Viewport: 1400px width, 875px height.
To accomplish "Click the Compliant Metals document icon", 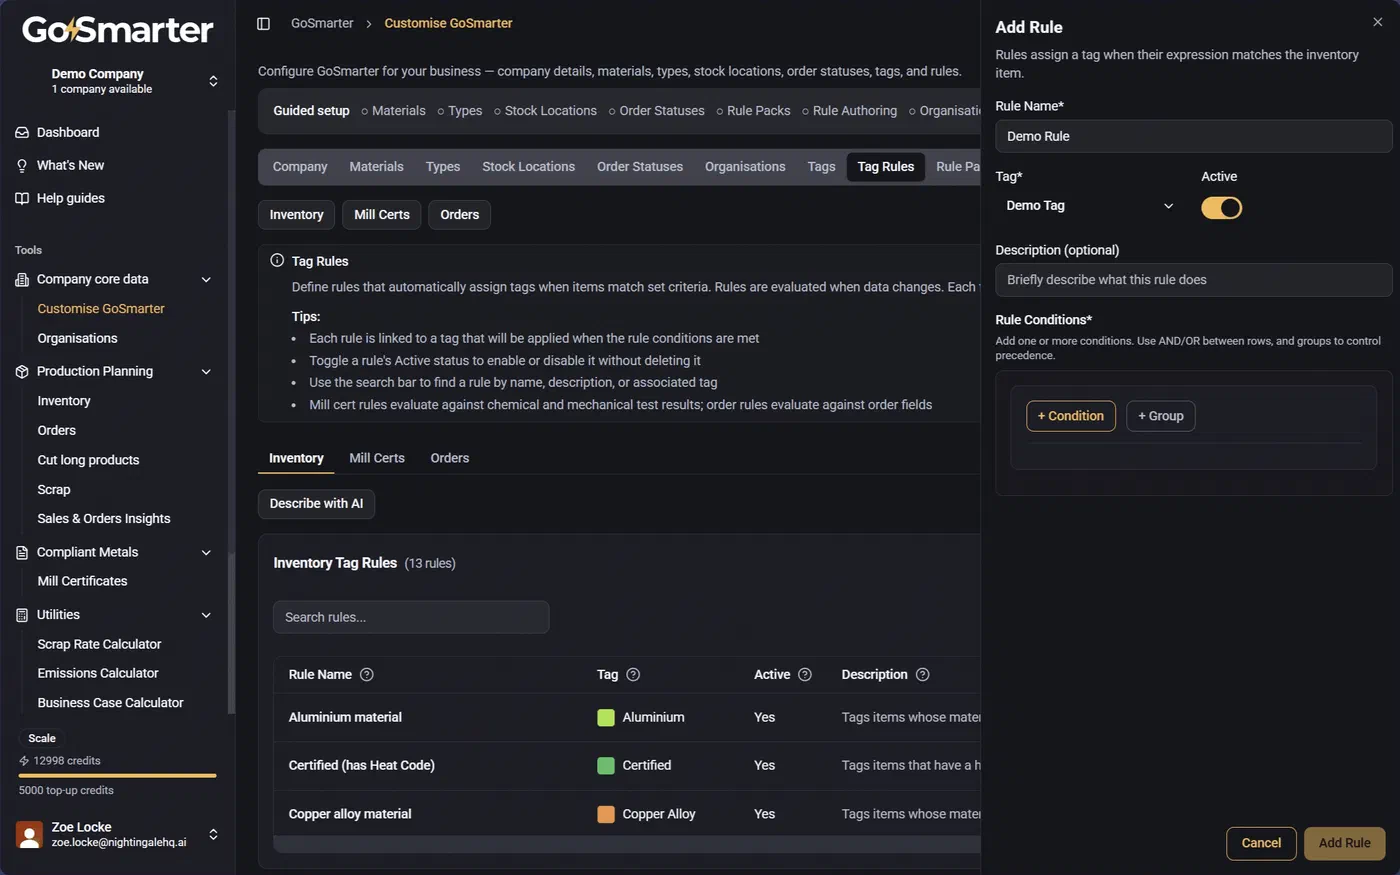I will tap(22, 552).
